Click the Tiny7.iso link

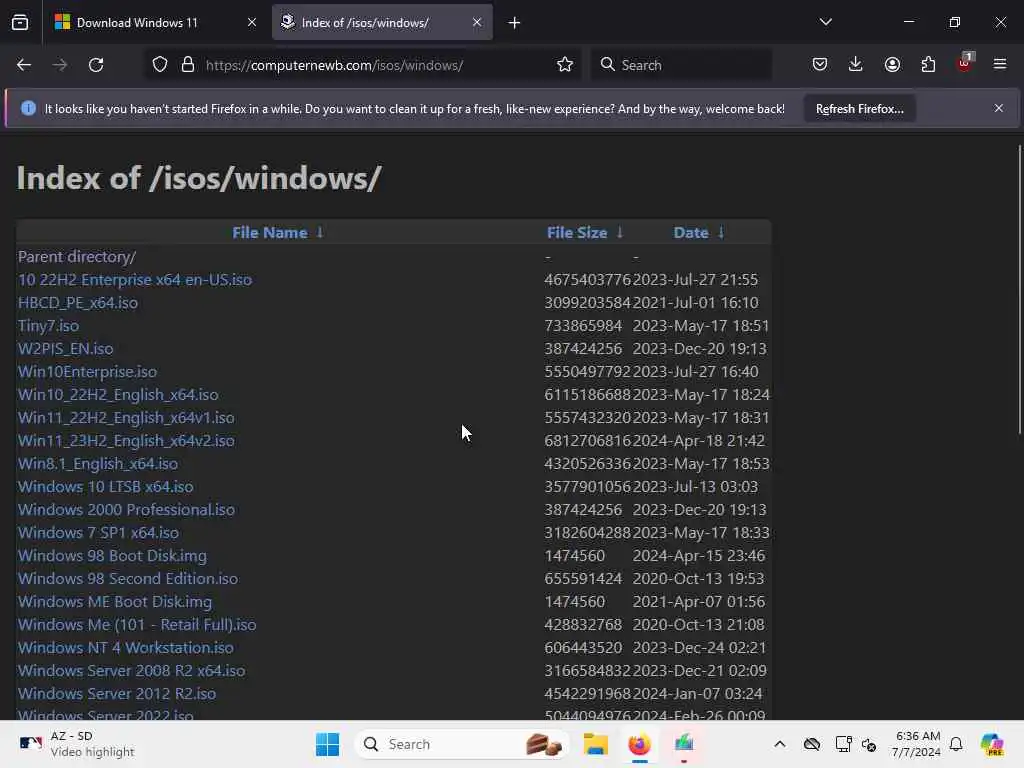pyautogui.click(x=48, y=326)
